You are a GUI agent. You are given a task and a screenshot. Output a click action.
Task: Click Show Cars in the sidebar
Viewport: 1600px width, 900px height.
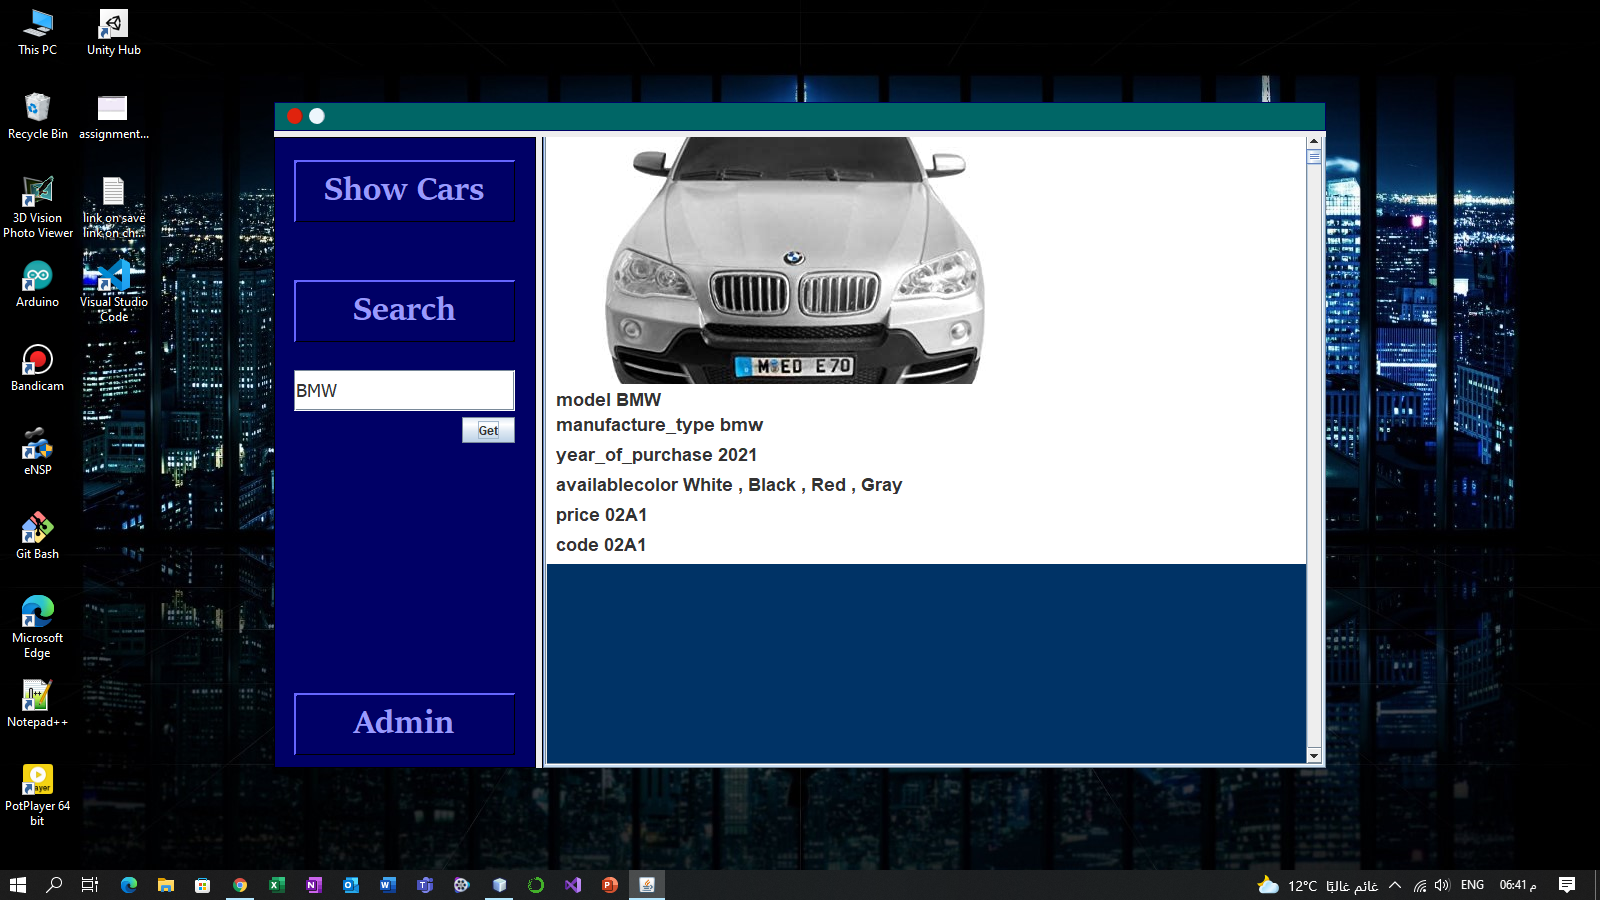click(x=403, y=190)
